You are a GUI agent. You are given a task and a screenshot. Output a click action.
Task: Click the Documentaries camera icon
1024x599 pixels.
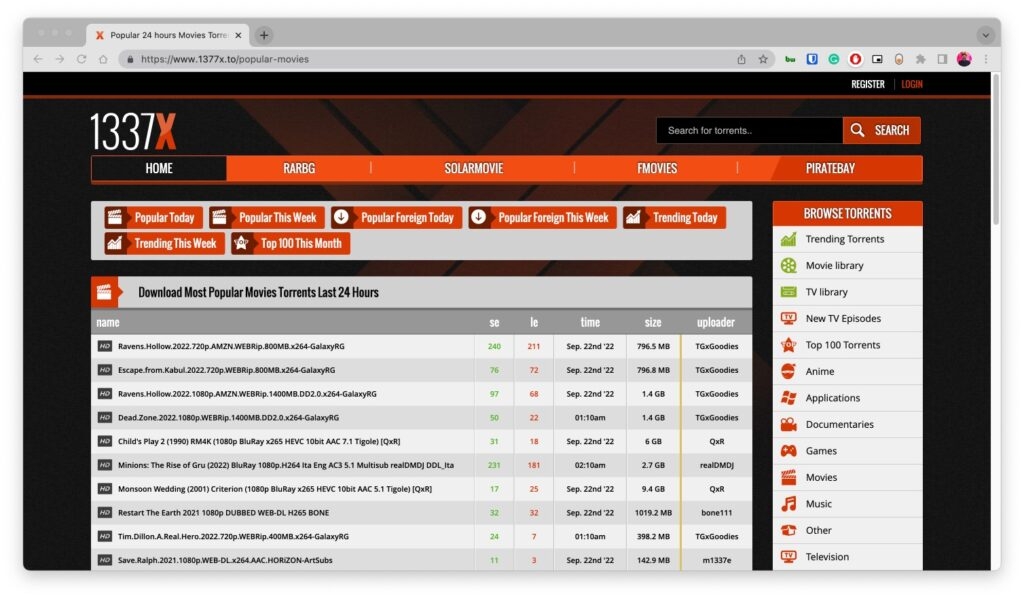pos(788,425)
